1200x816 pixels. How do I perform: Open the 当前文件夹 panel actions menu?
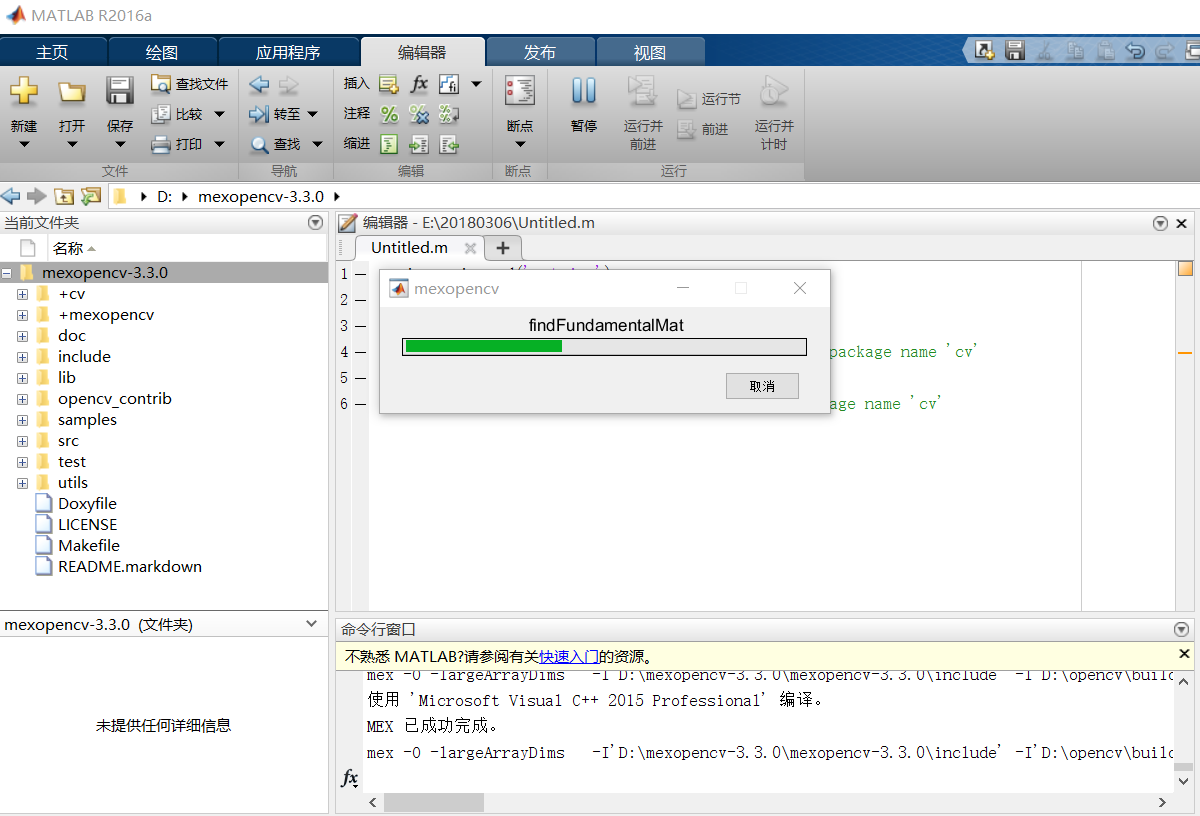(x=316, y=223)
